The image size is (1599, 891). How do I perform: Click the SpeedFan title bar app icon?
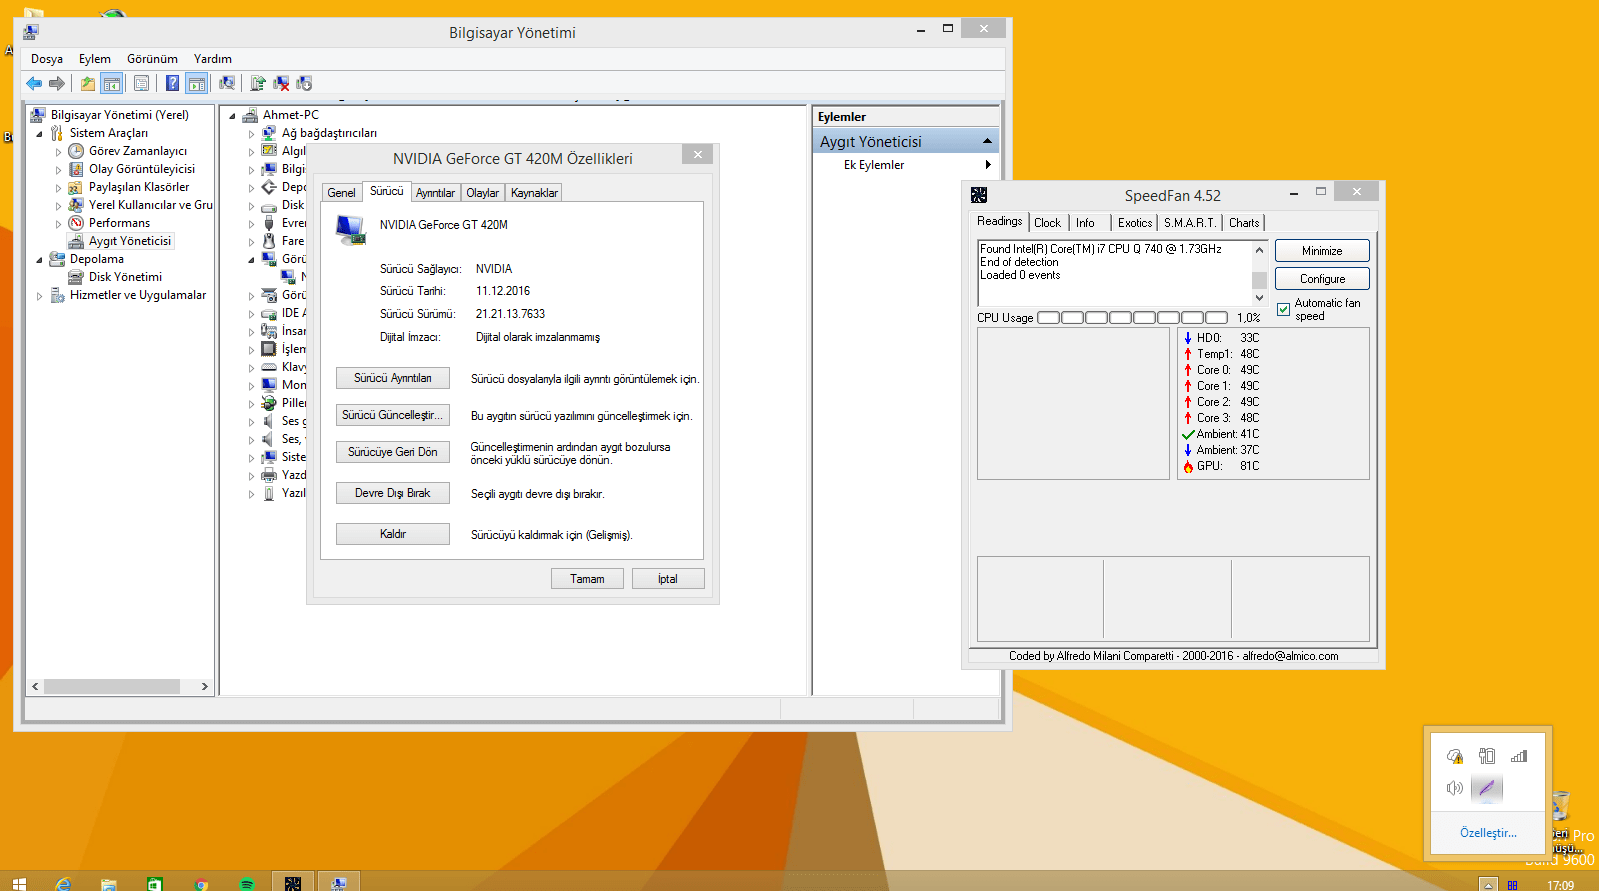979,195
